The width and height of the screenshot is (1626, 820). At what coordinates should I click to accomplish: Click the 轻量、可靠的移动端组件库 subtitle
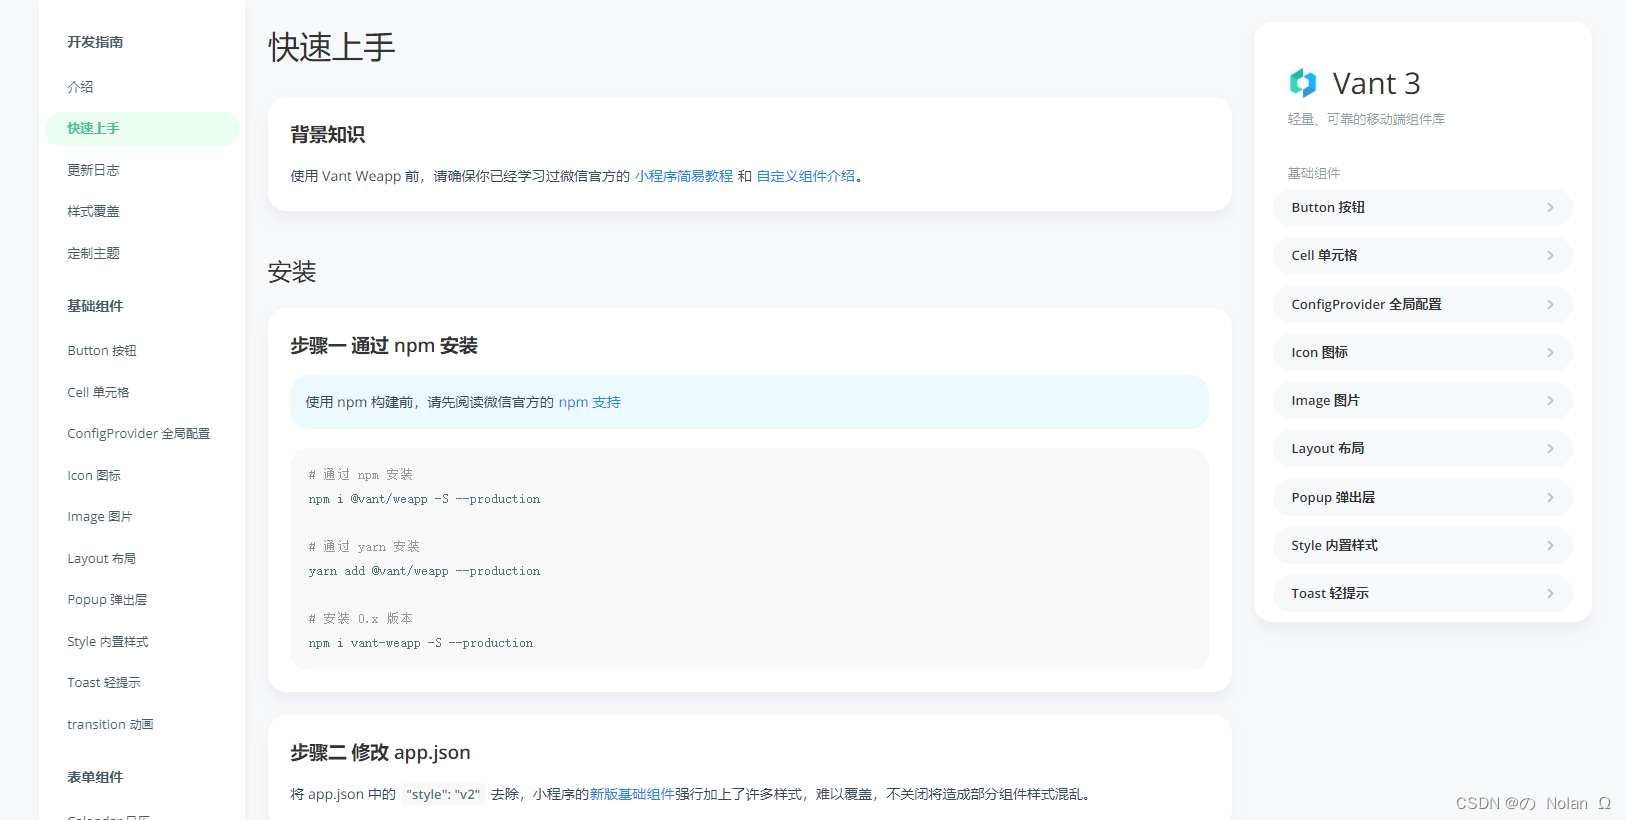1366,119
